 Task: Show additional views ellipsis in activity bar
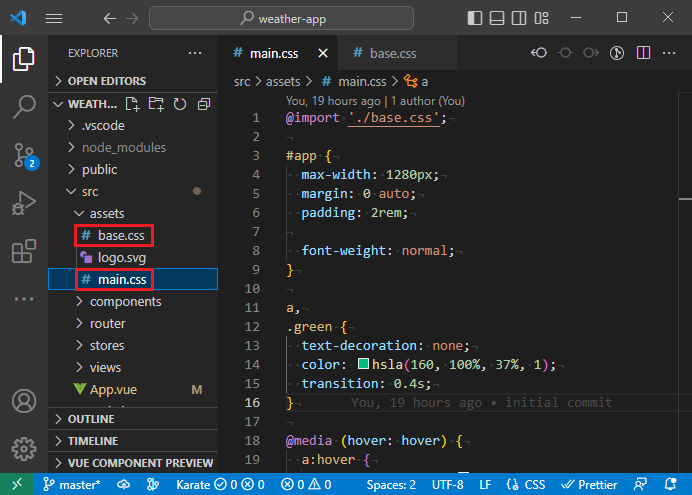pos(23,299)
